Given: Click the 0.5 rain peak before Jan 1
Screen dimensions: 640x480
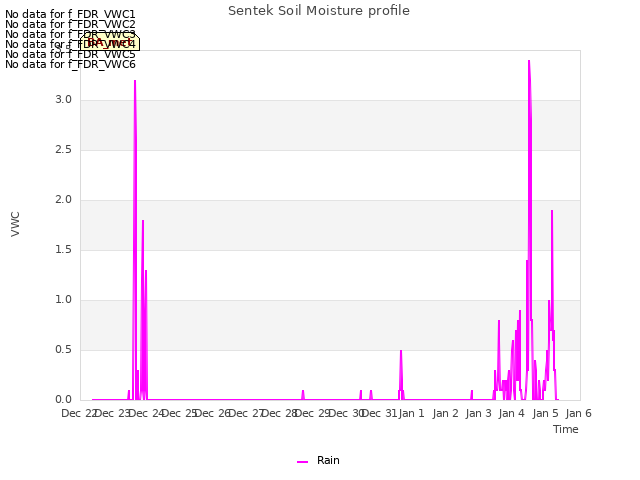Looking at the screenshot, I should [401, 351].
